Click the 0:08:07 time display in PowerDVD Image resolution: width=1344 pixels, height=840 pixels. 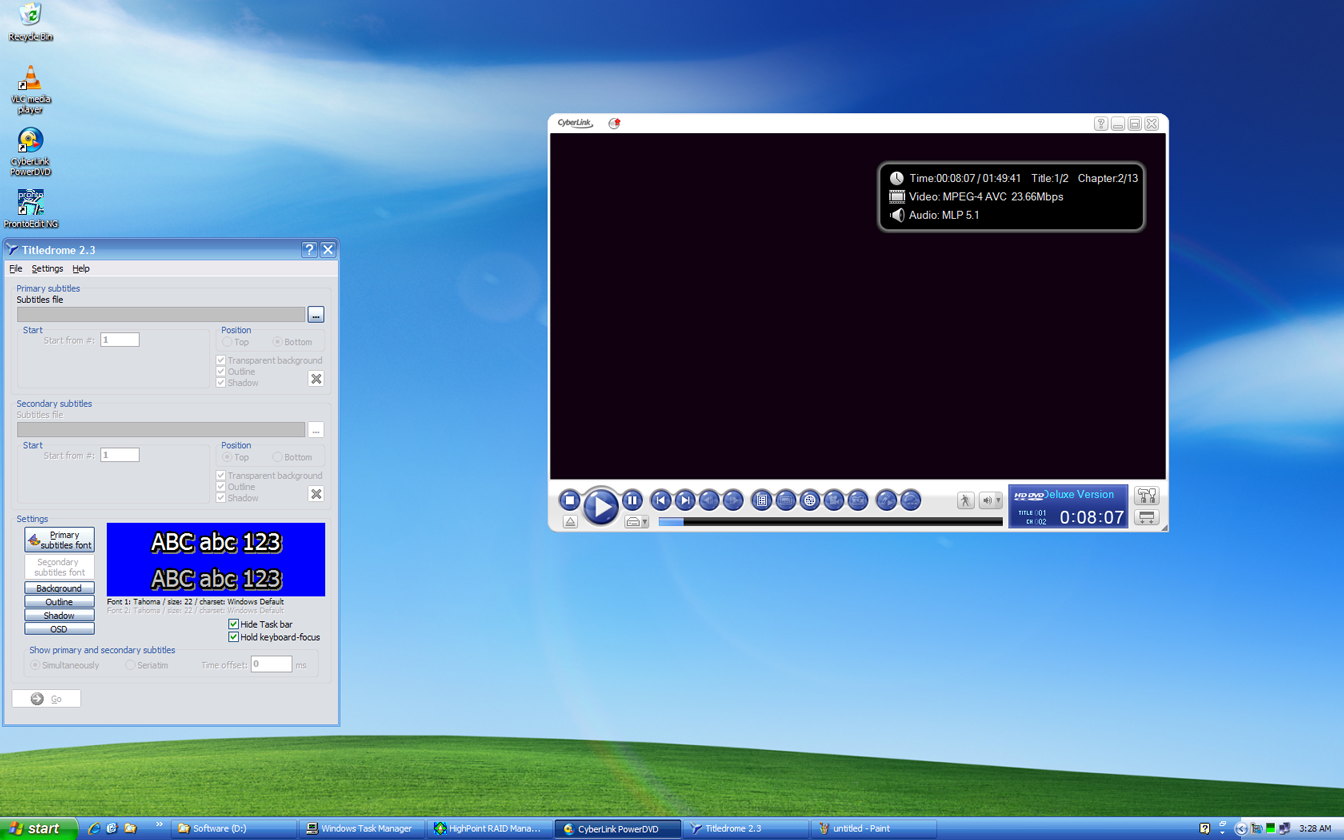pyautogui.click(x=1092, y=517)
